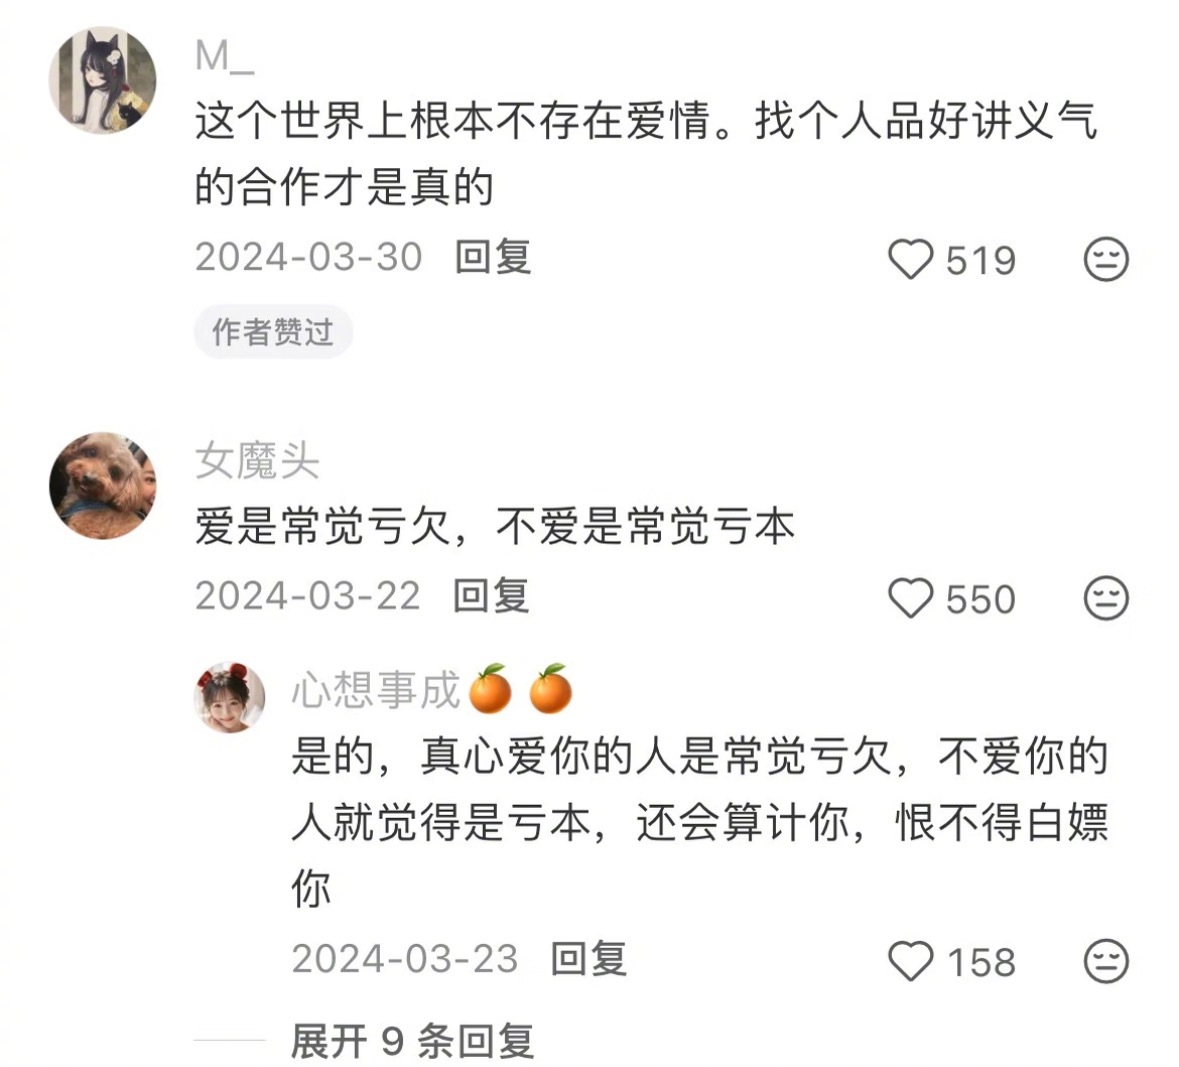Tap dislike face on 心想事成's reply
The width and height of the screenshot is (1179, 1067).
(x=1106, y=961)
